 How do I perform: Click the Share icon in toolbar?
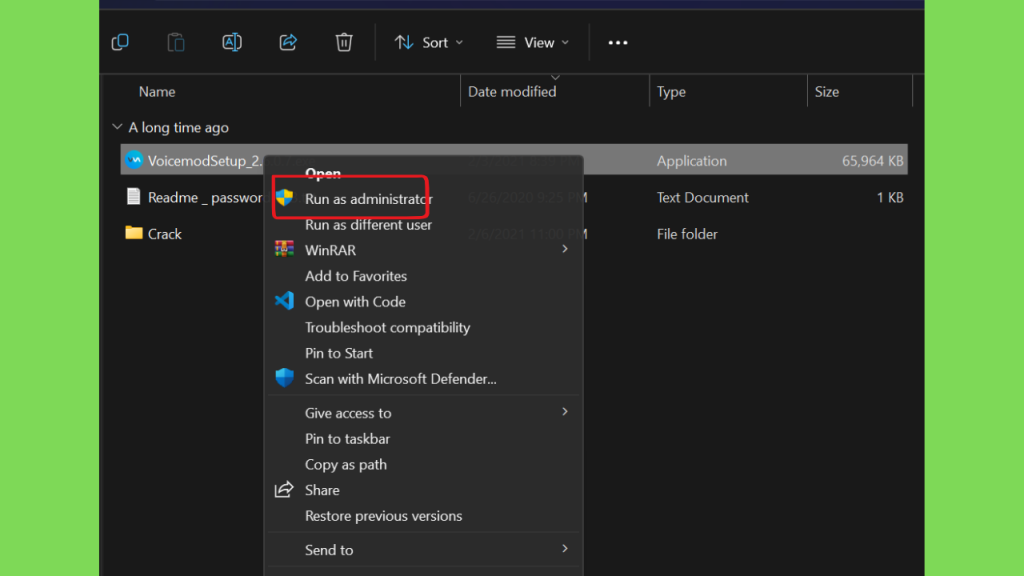coord(288,42)
